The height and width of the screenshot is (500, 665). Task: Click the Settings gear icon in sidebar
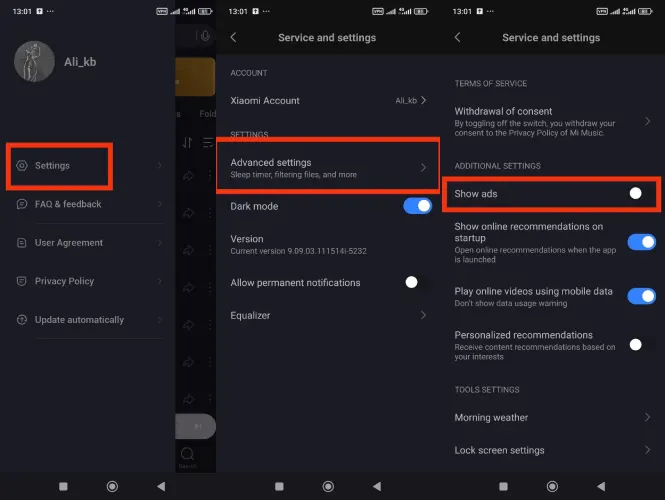(24, 166)
